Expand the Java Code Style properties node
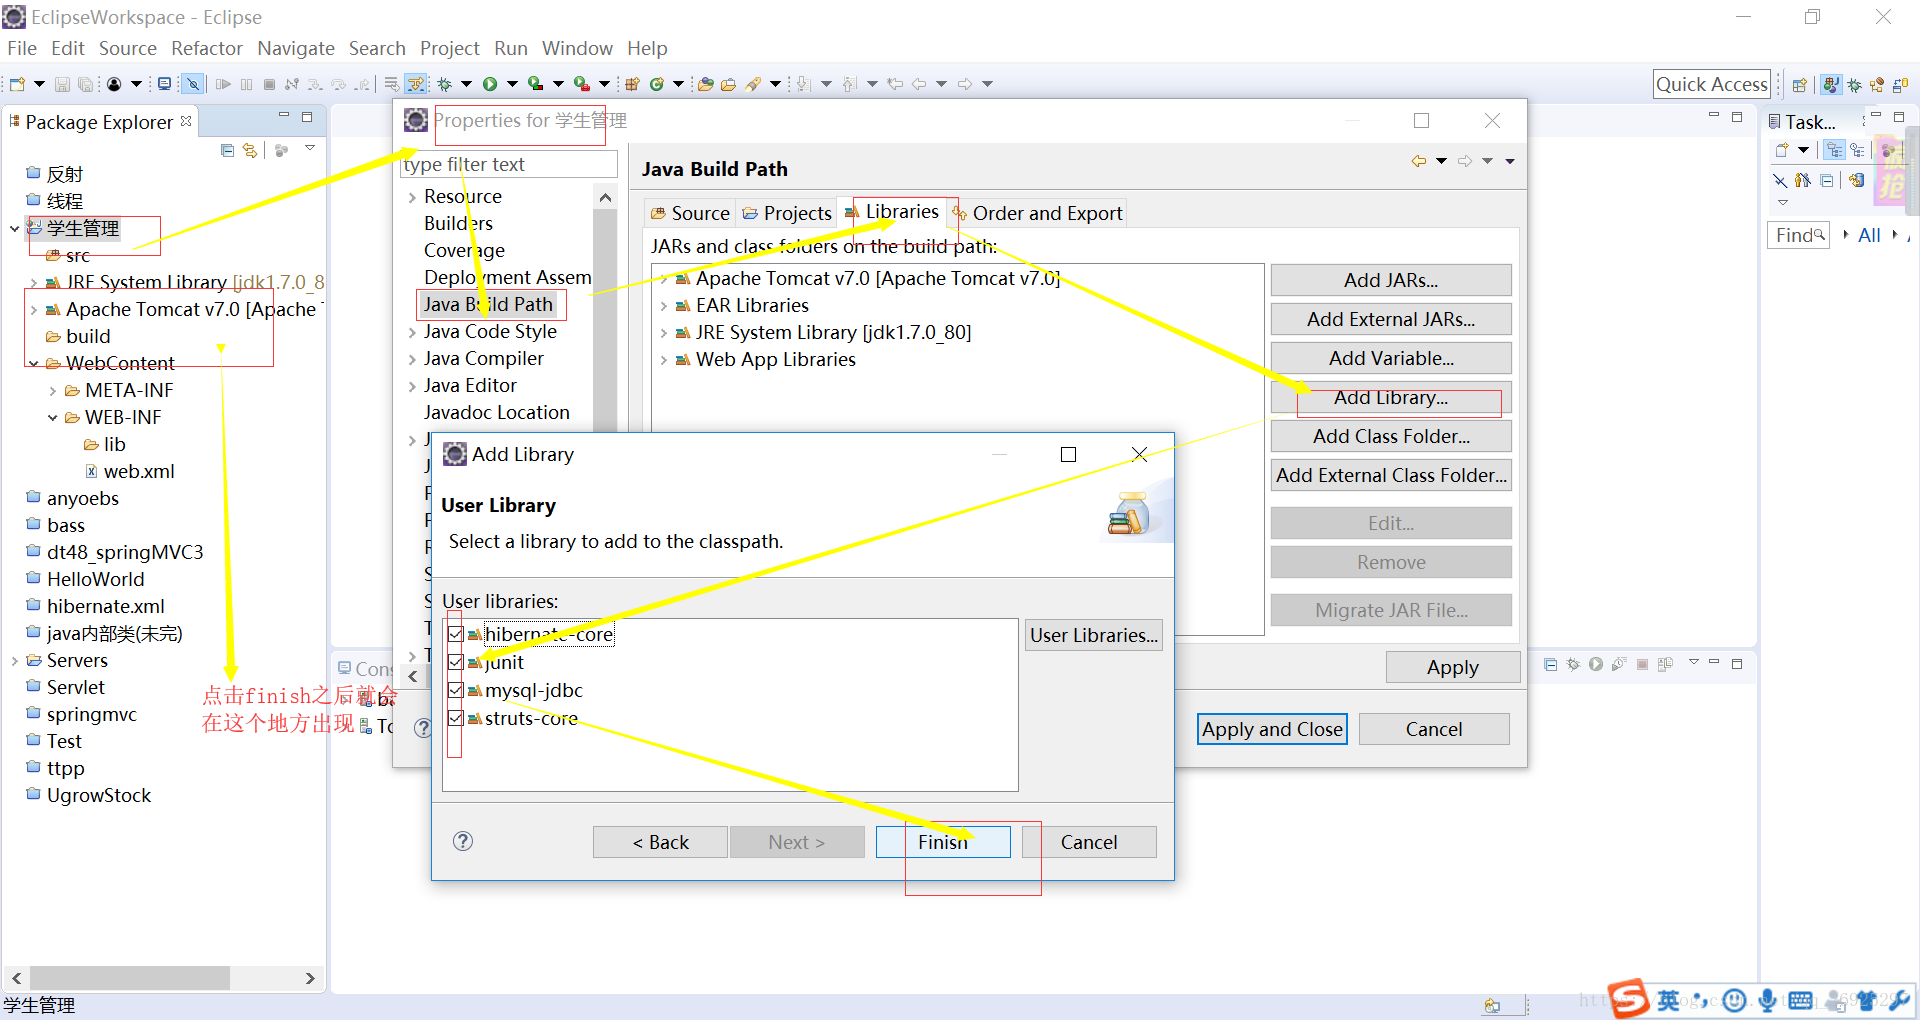This screenshot has width=1920, height=1020. 412,332
